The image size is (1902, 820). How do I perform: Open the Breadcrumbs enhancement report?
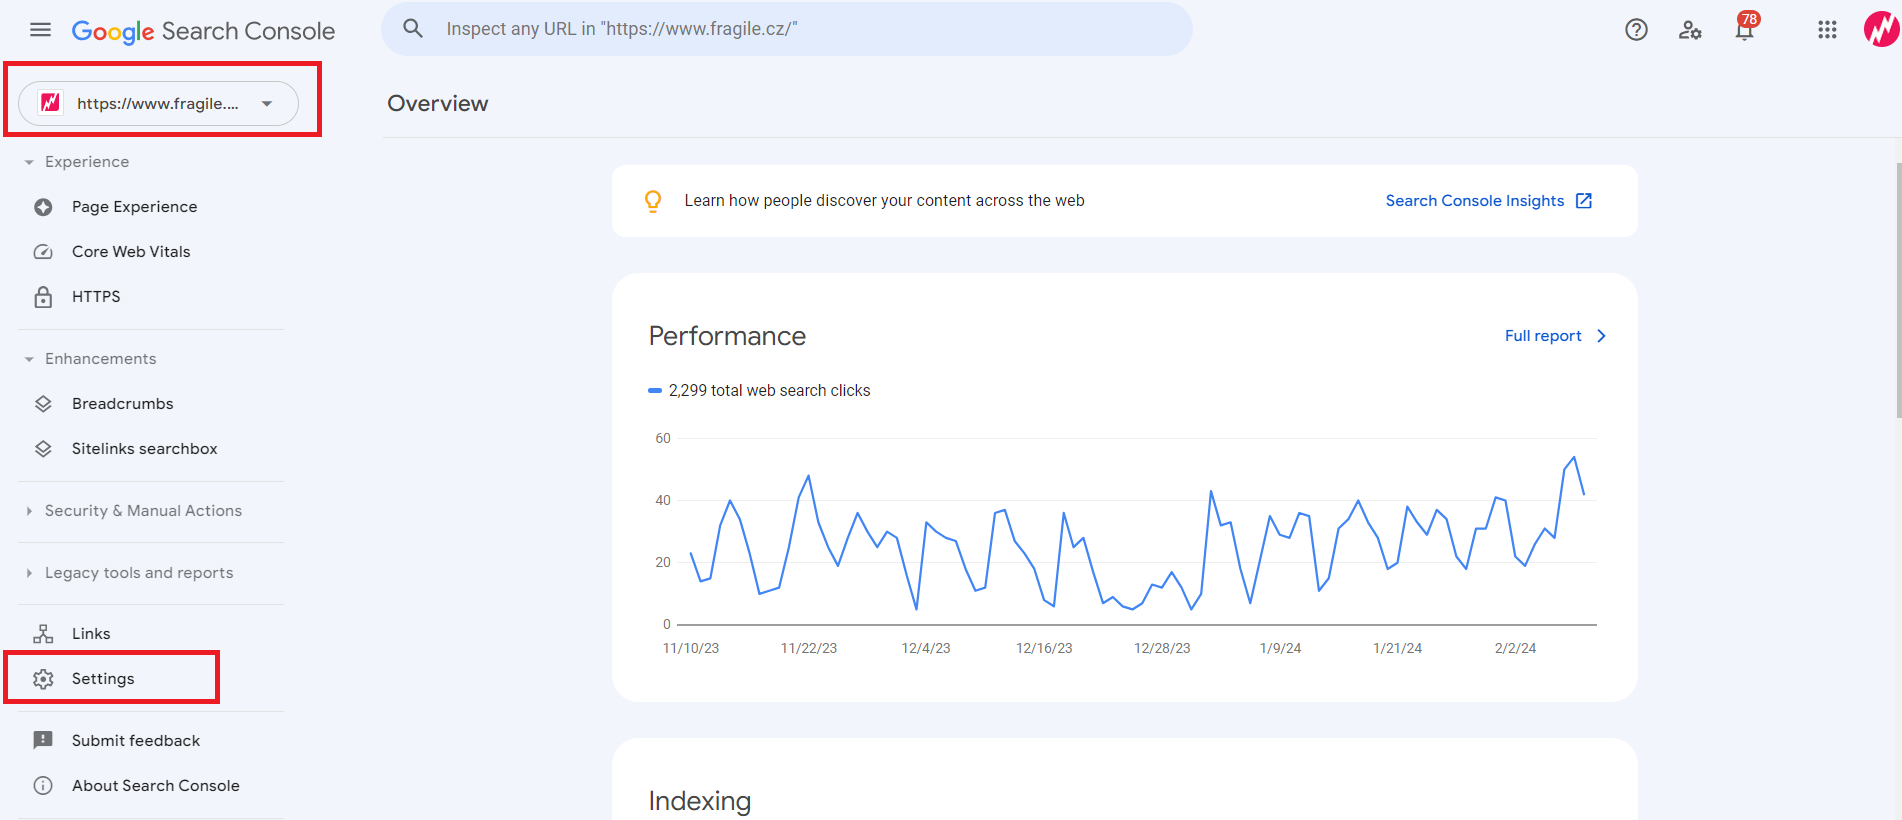pyautogui.click(x=122, y=404)
